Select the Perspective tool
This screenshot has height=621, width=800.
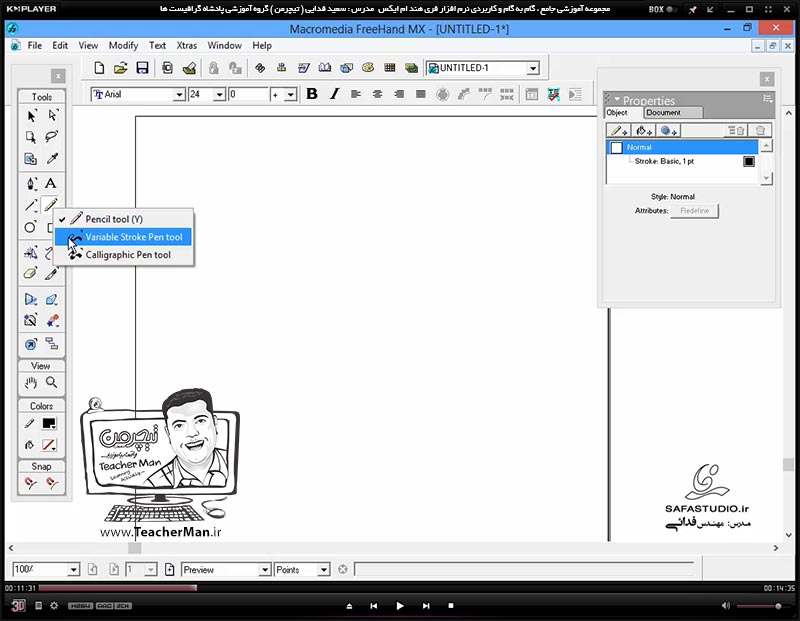(x=31, y=299)
